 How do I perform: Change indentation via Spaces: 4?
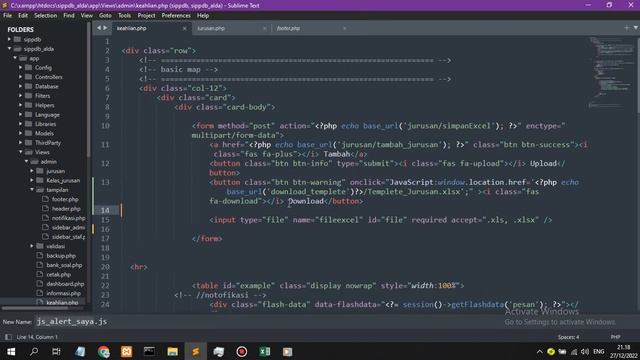coord(569,337)
